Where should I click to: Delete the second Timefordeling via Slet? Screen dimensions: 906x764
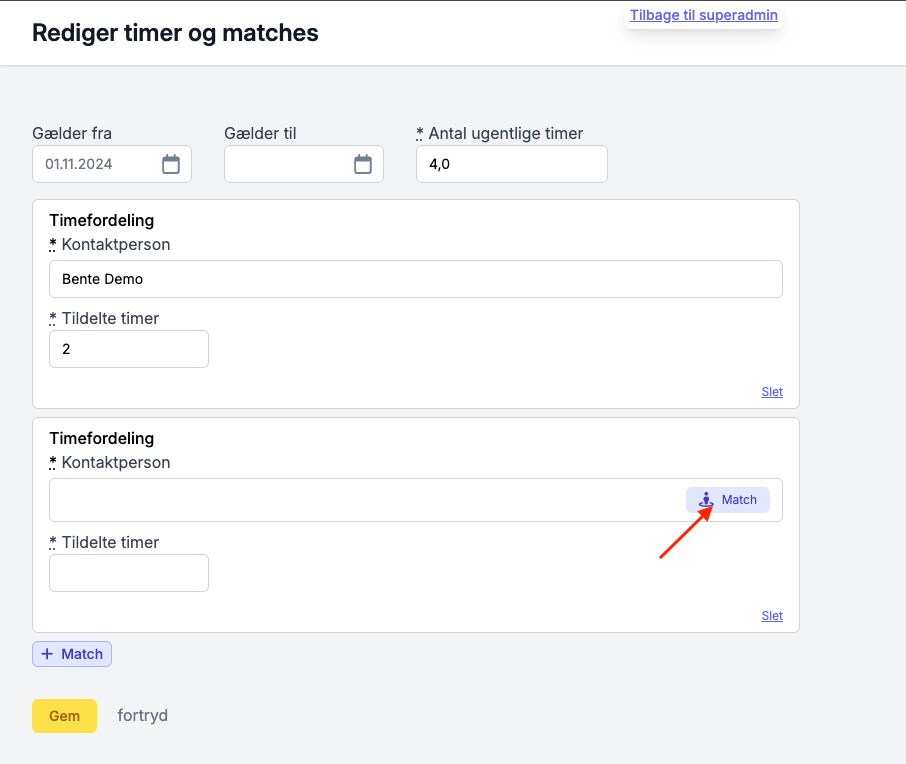click(772, 616)
